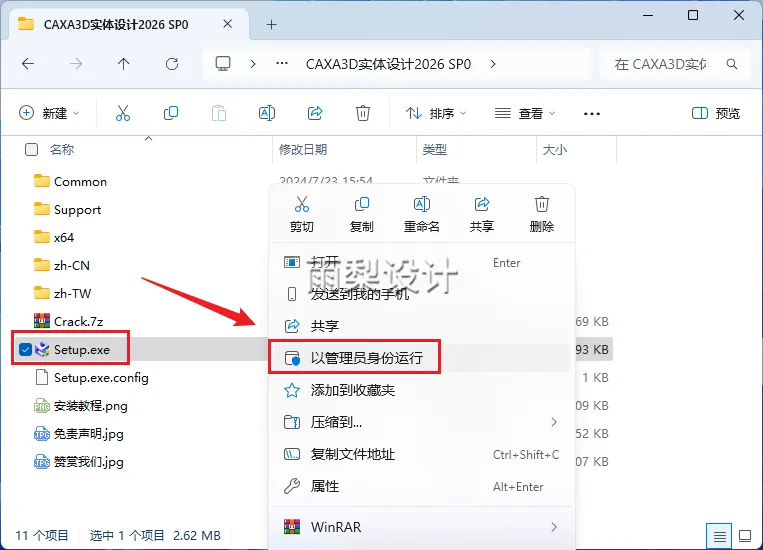Screen dimensions: 763x550
Task: Switch to details view in the status bar
Action: tap(720, 536)
